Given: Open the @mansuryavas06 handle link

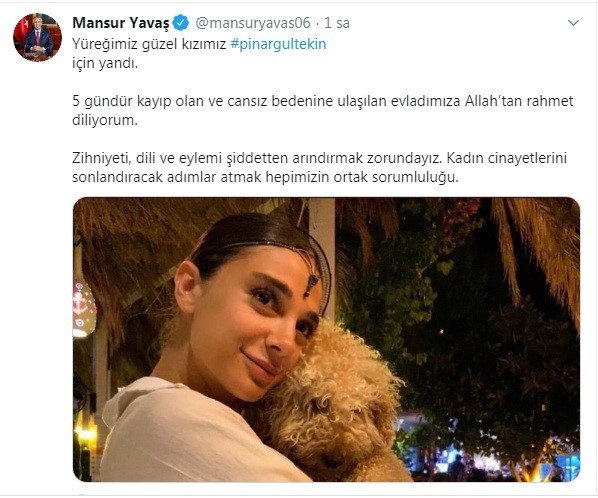Looking at the screenshot, I should click(253, 23).
